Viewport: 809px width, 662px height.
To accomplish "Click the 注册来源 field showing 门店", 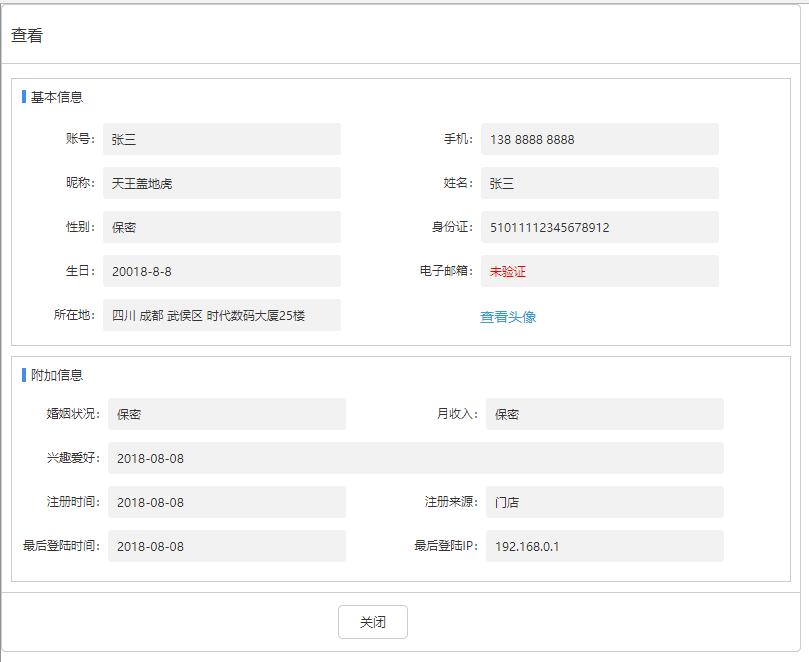I will (x=604, y=502).
